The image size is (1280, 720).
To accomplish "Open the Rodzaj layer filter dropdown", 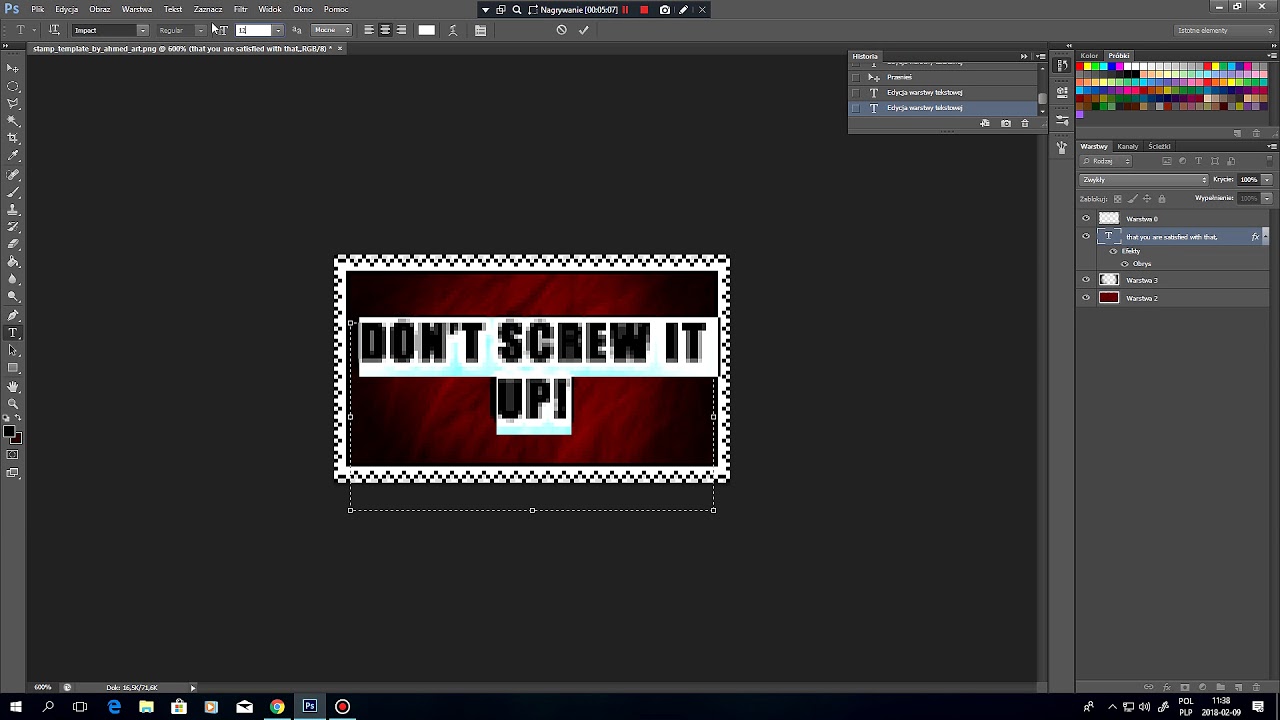I will click(1107, 161).
